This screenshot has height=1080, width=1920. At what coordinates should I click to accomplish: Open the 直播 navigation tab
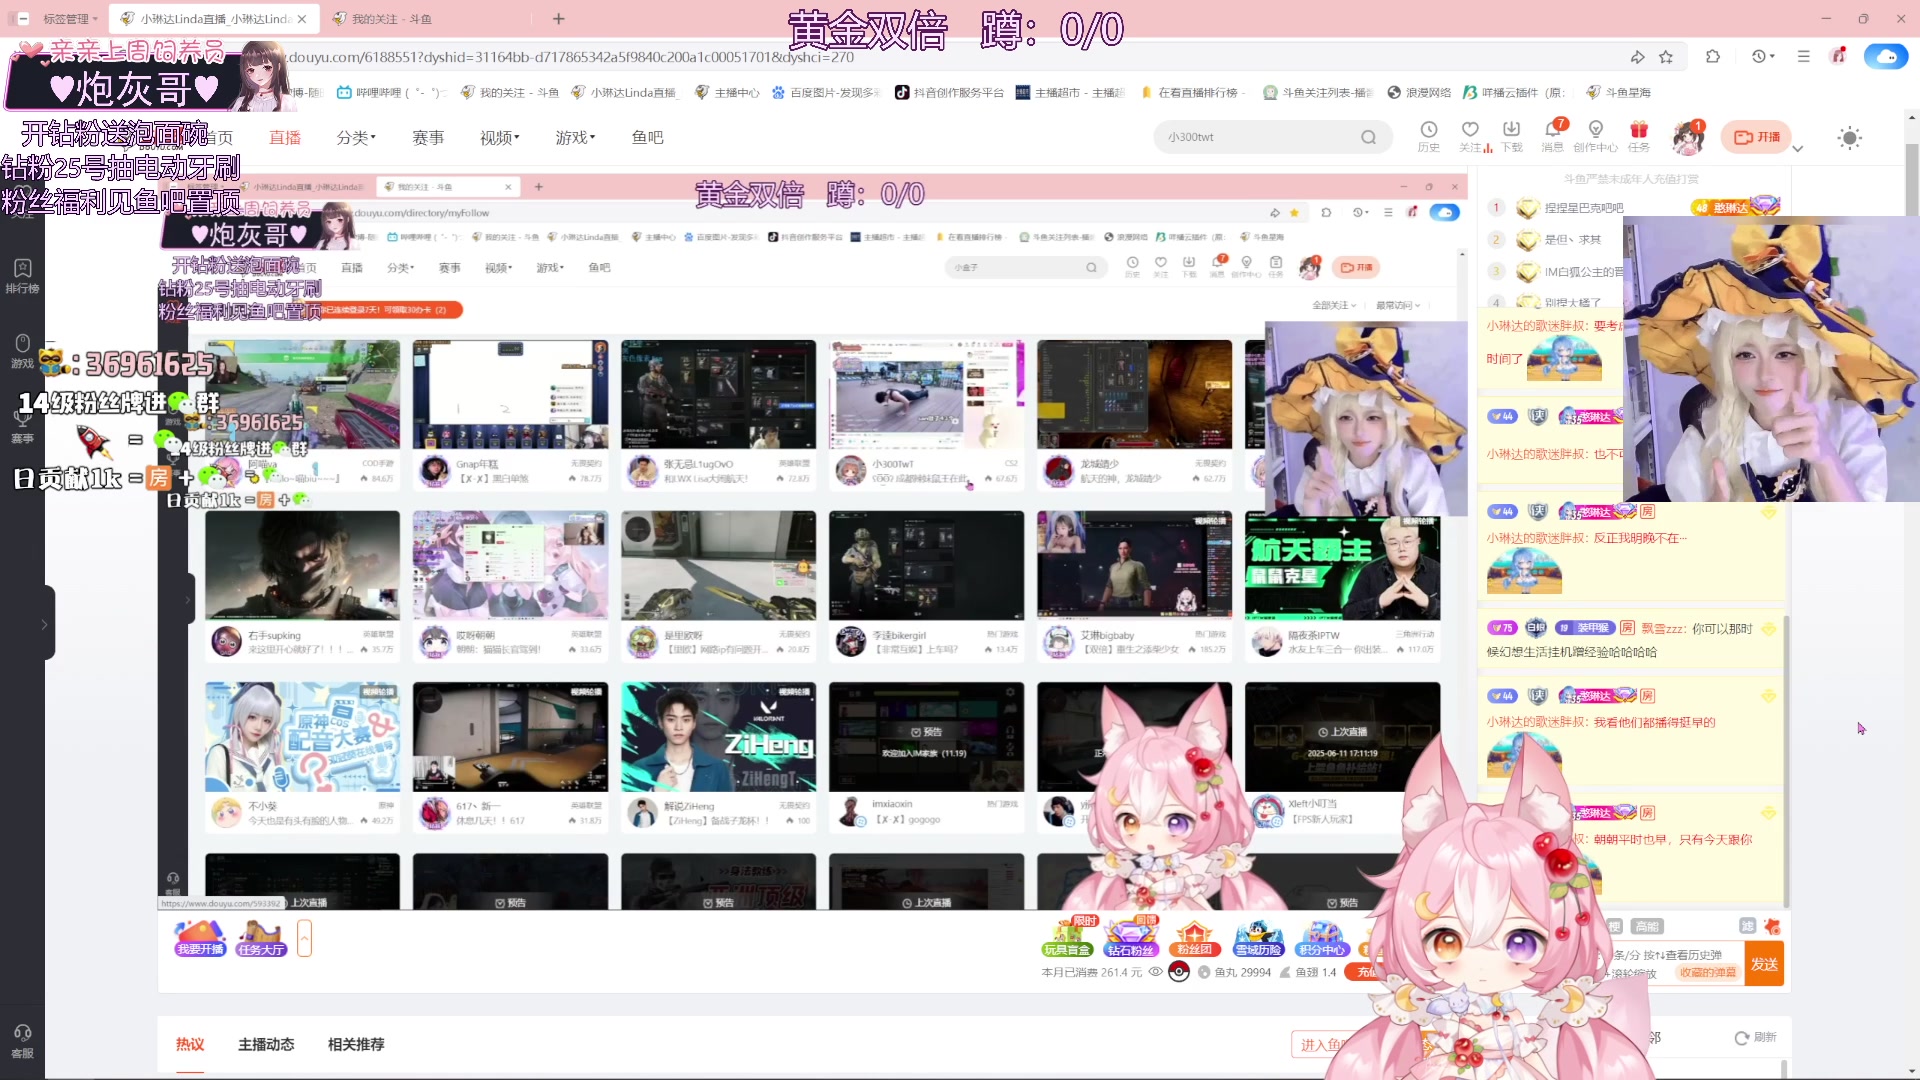285,137
